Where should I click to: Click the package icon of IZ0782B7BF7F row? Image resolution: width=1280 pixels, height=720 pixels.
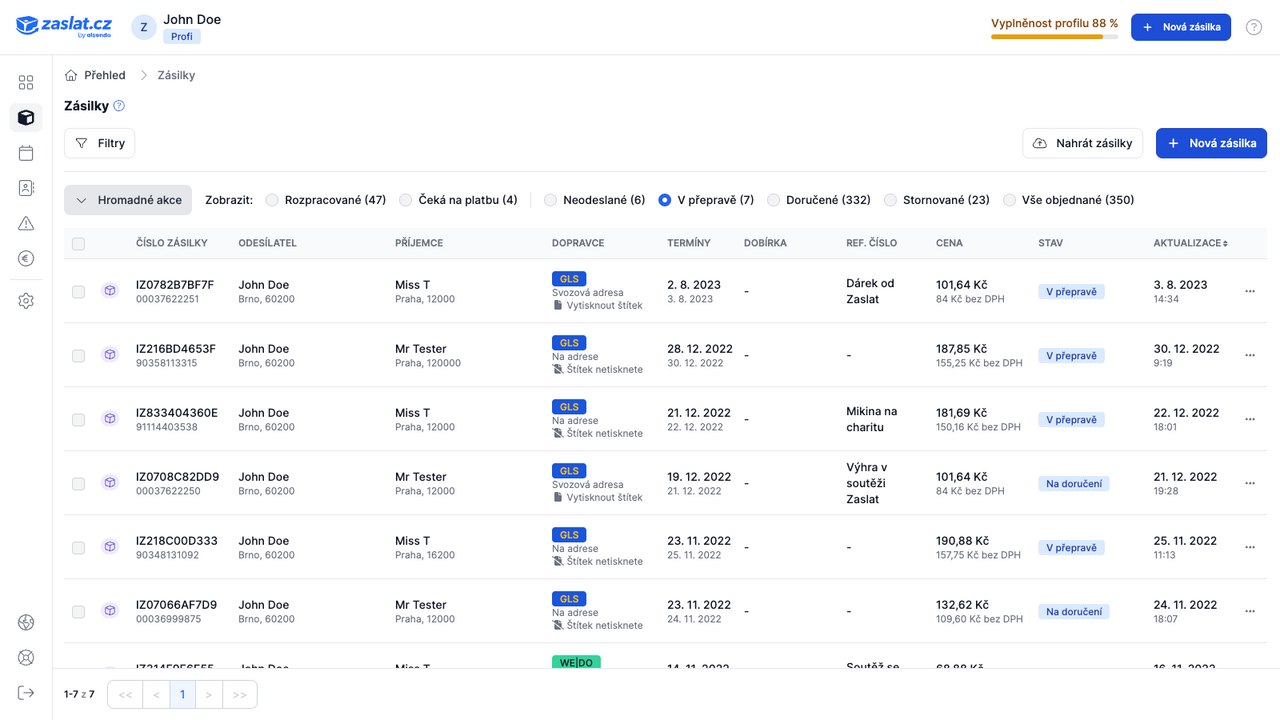(110, 291)
